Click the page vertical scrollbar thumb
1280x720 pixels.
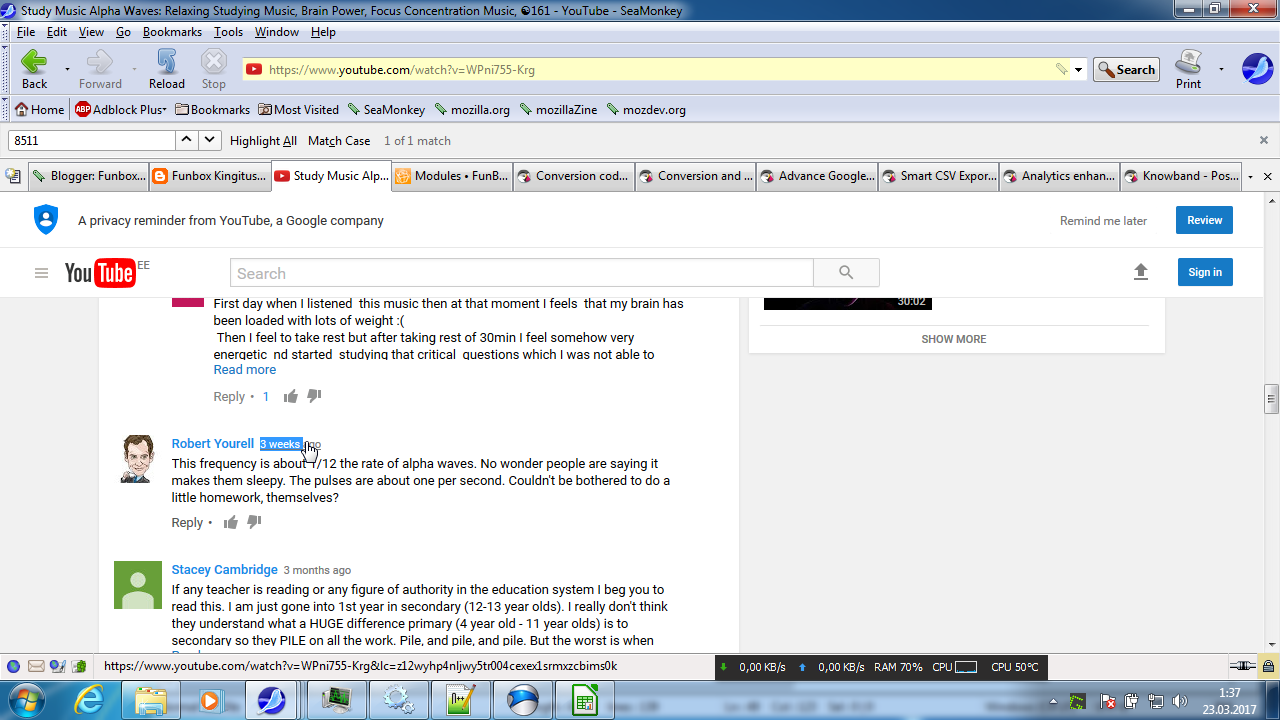point(1272,399)
